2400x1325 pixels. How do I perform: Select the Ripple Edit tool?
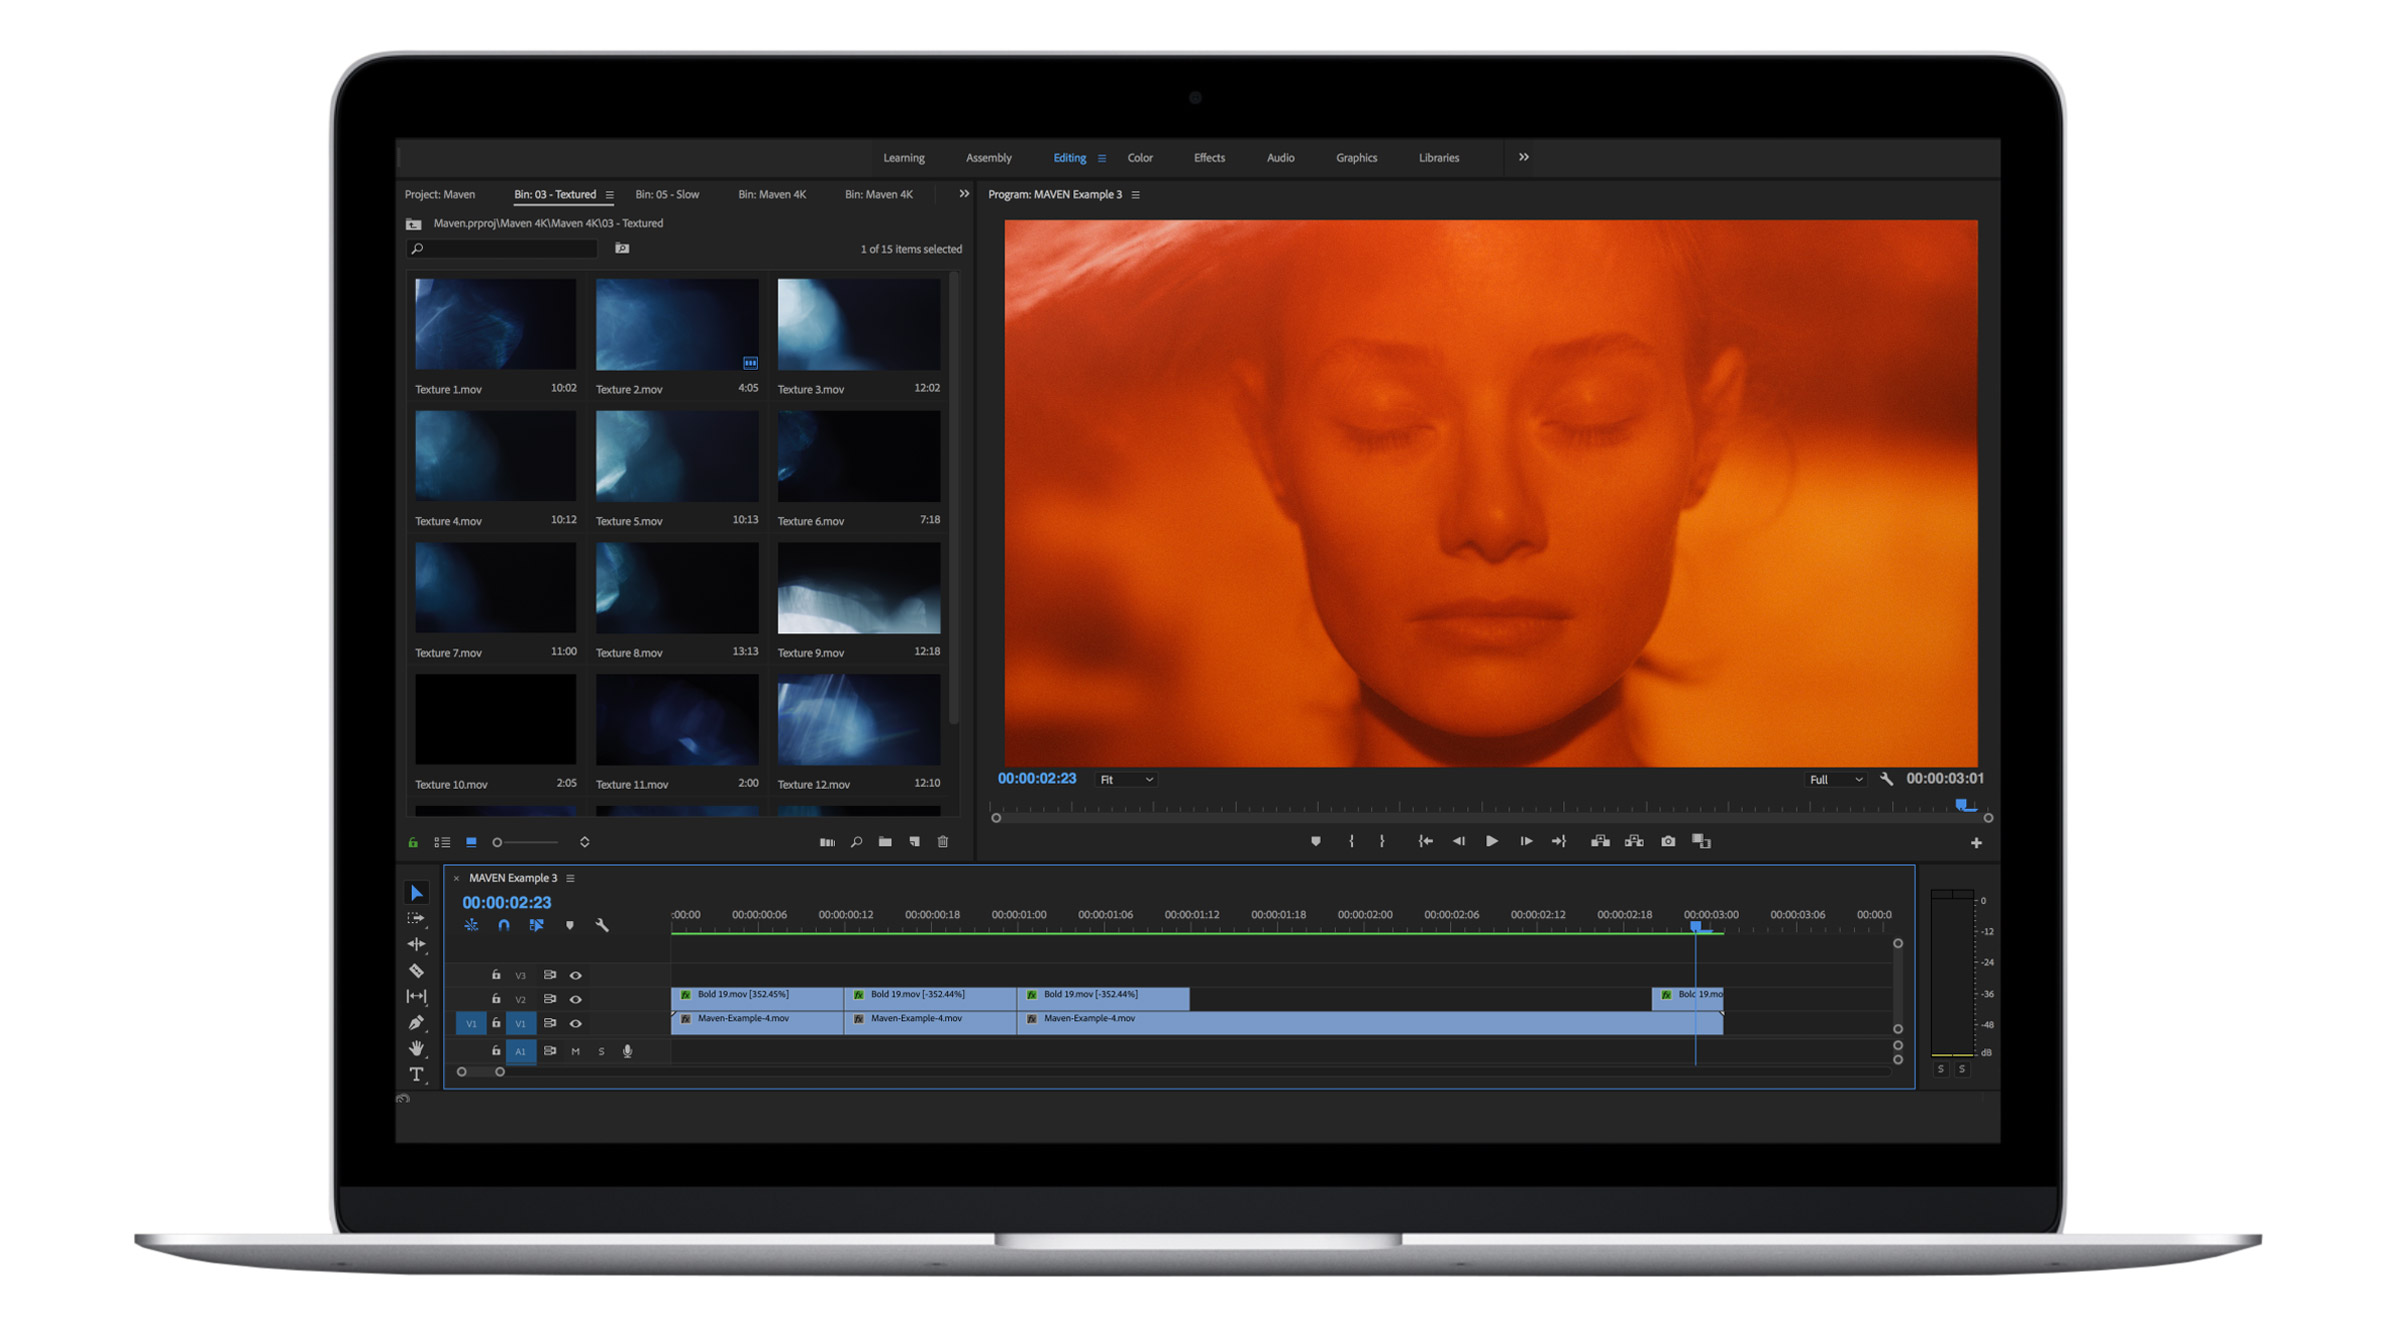[416, 944]
